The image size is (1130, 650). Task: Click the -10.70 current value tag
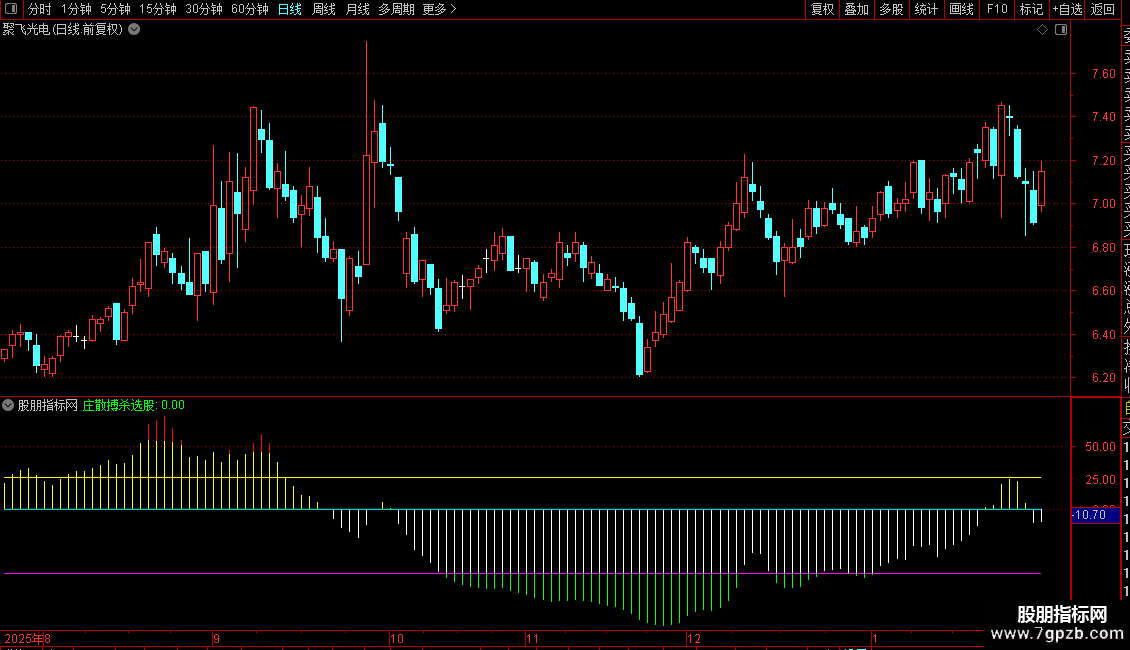(1095, 515)
